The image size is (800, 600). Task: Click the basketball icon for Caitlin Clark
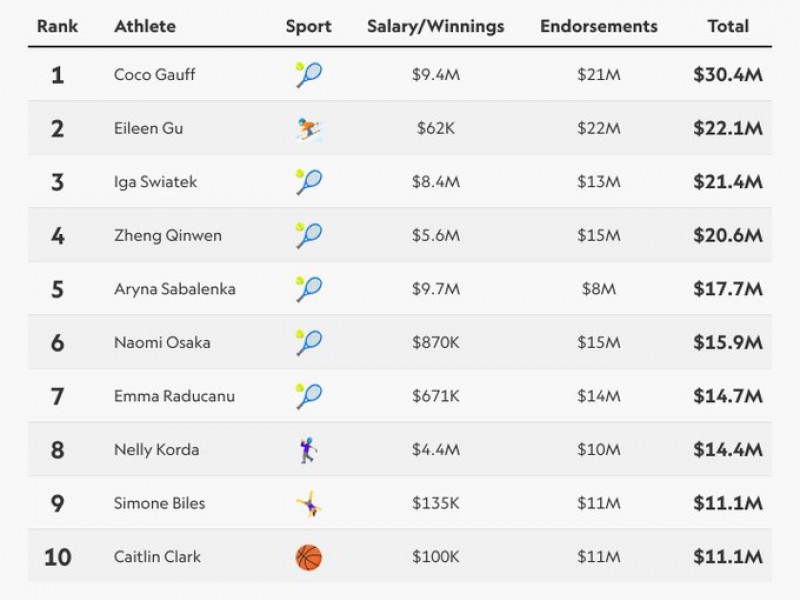[308, 557]
